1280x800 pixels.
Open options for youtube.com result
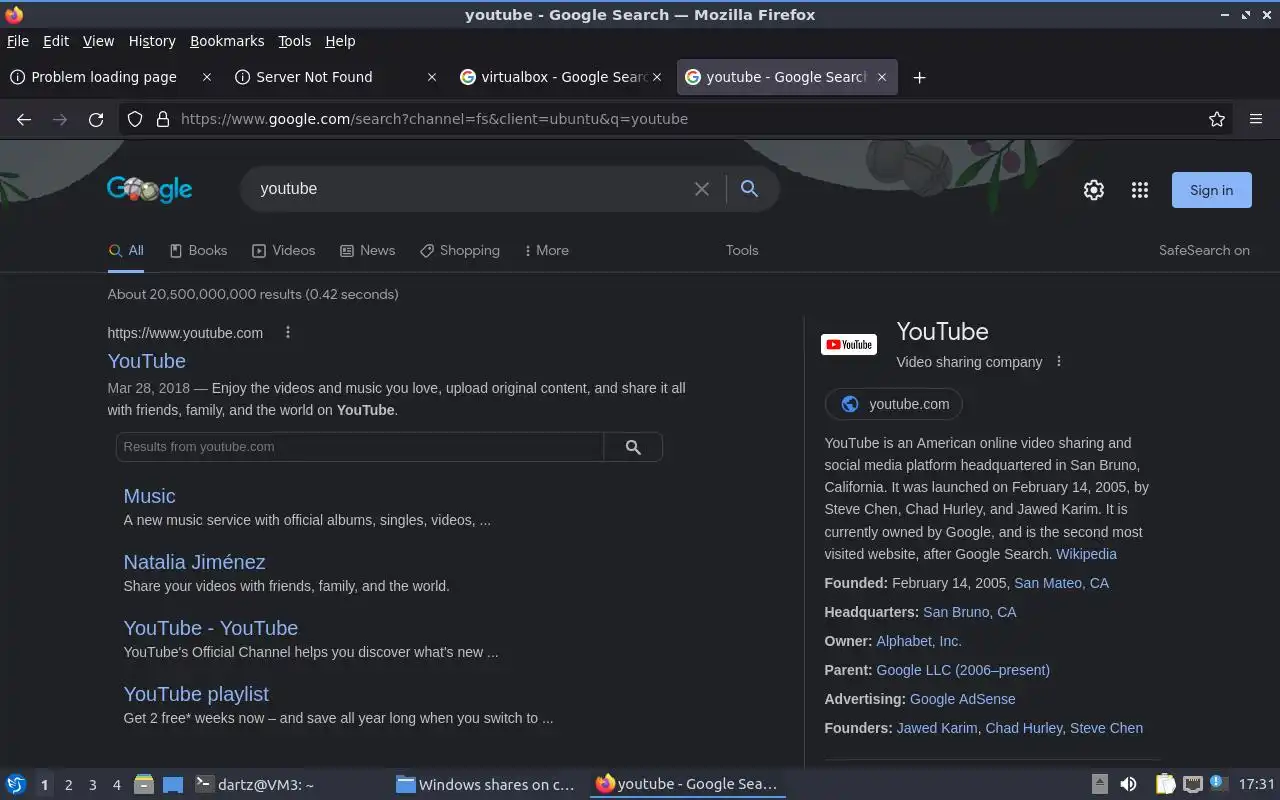click(x=288, y=333)
